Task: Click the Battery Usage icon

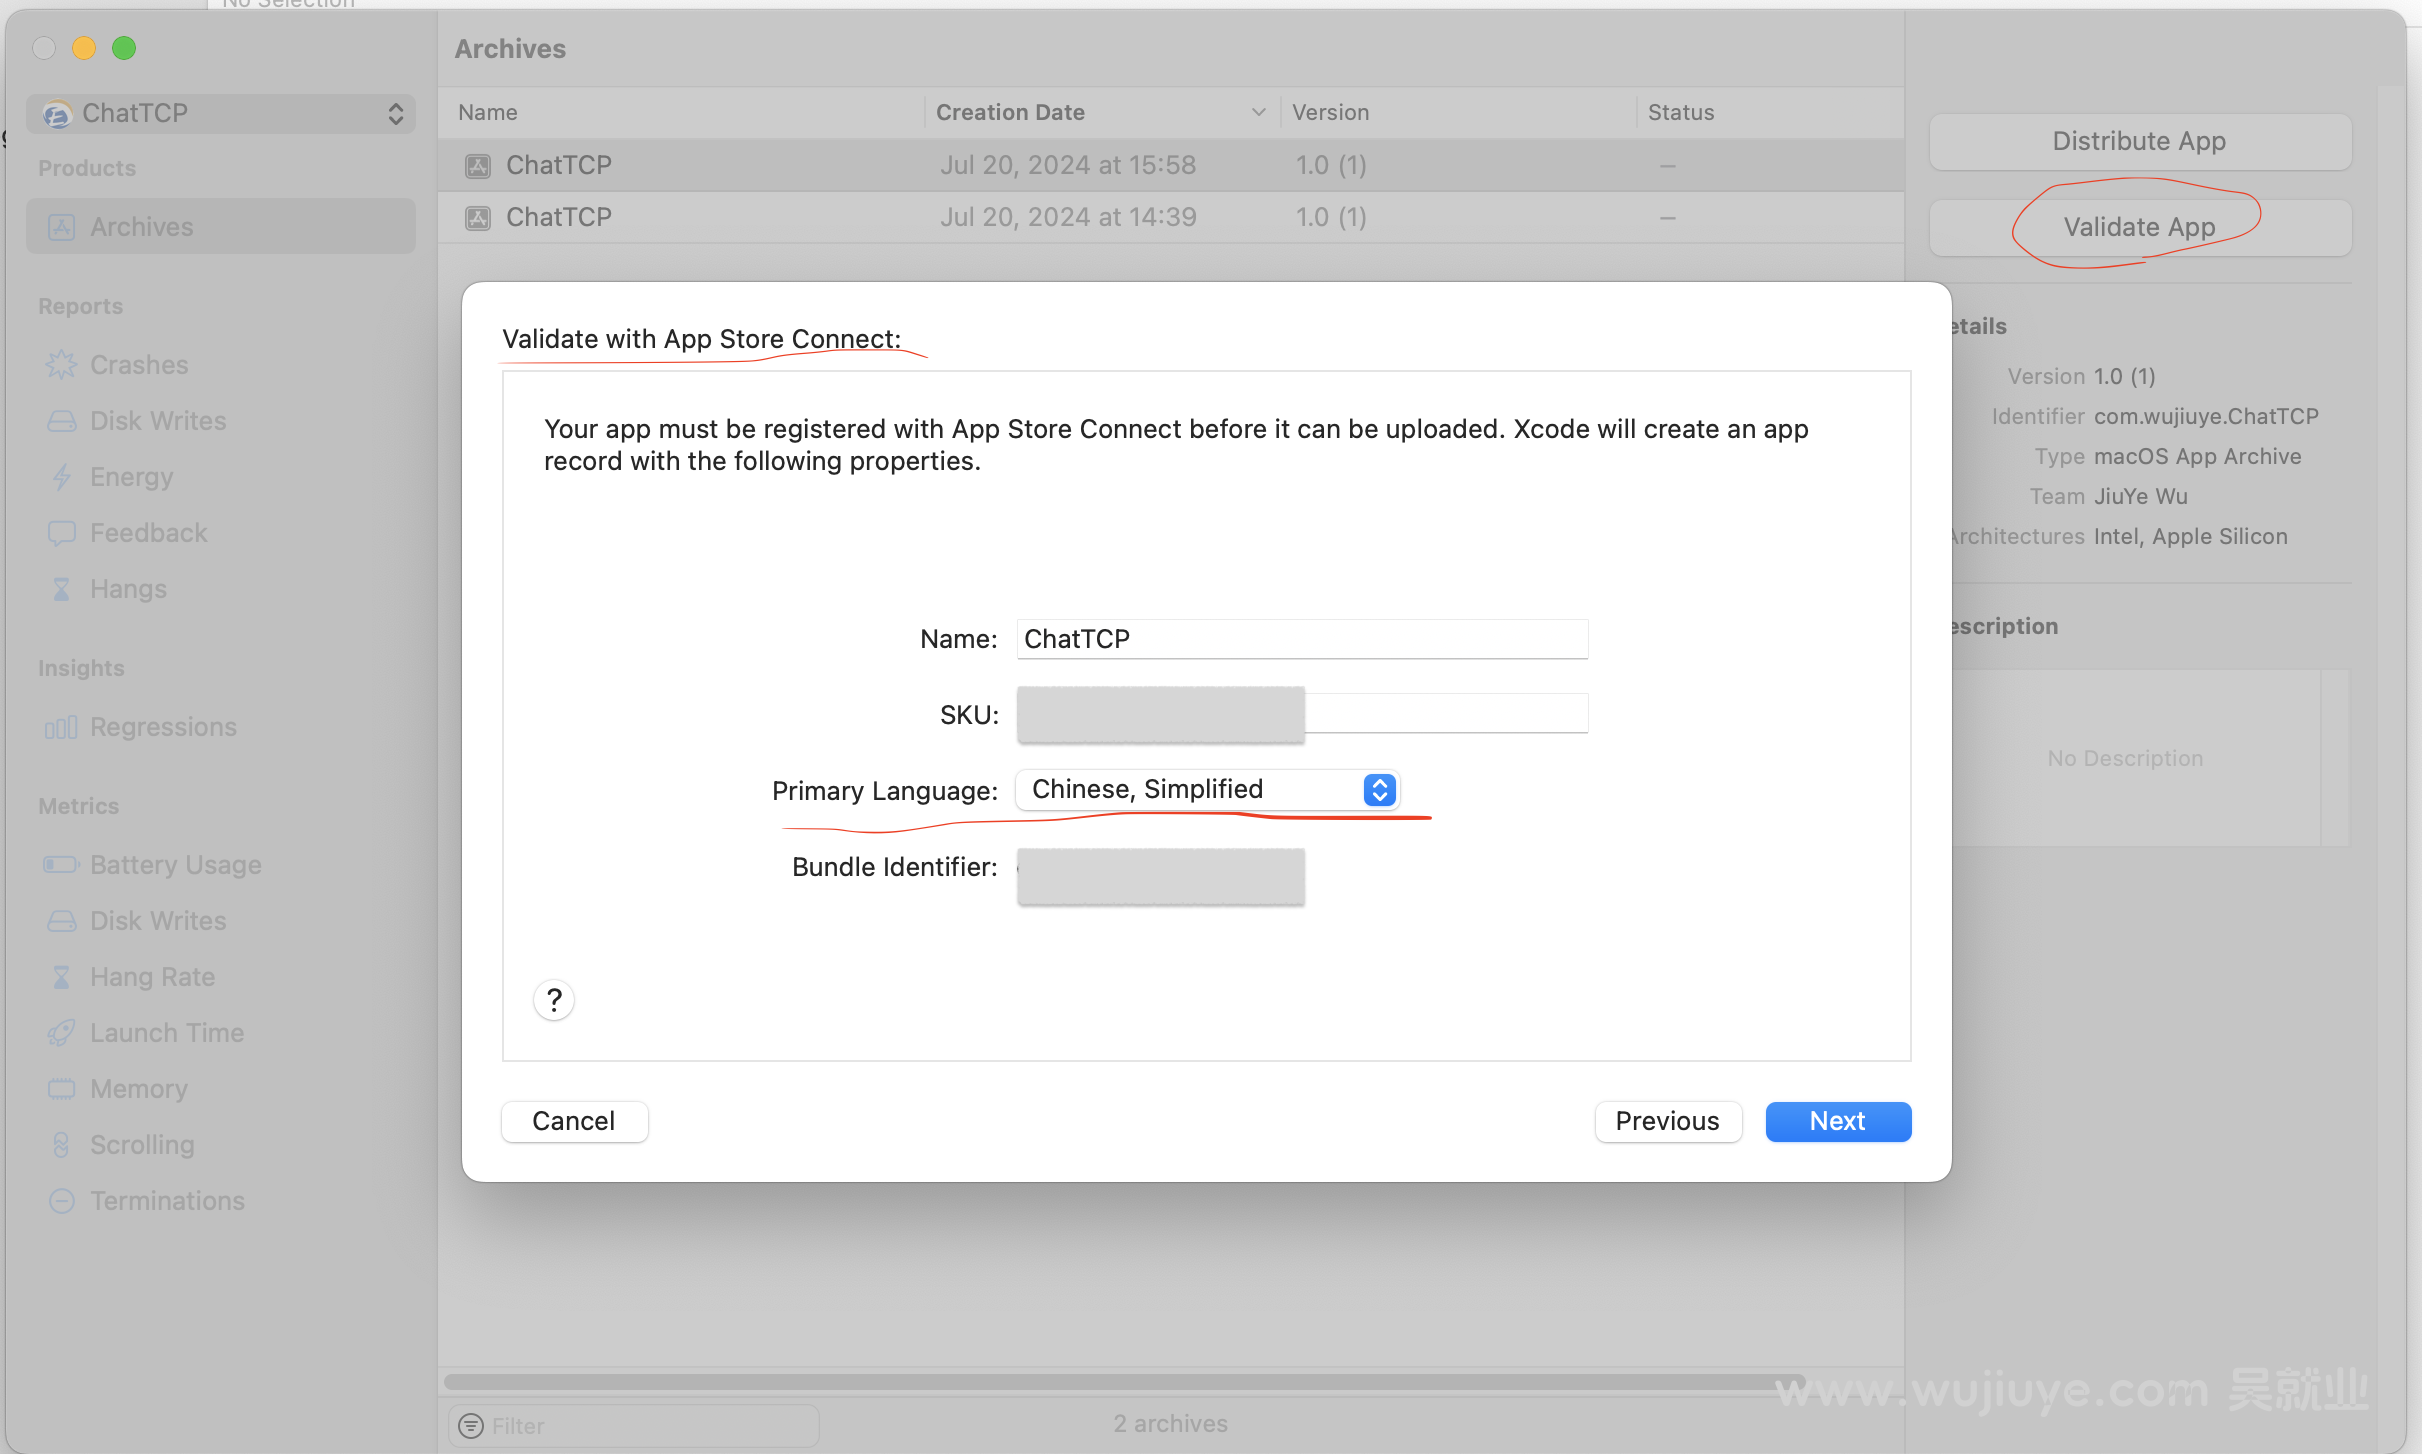Action: tap(61, 865)
